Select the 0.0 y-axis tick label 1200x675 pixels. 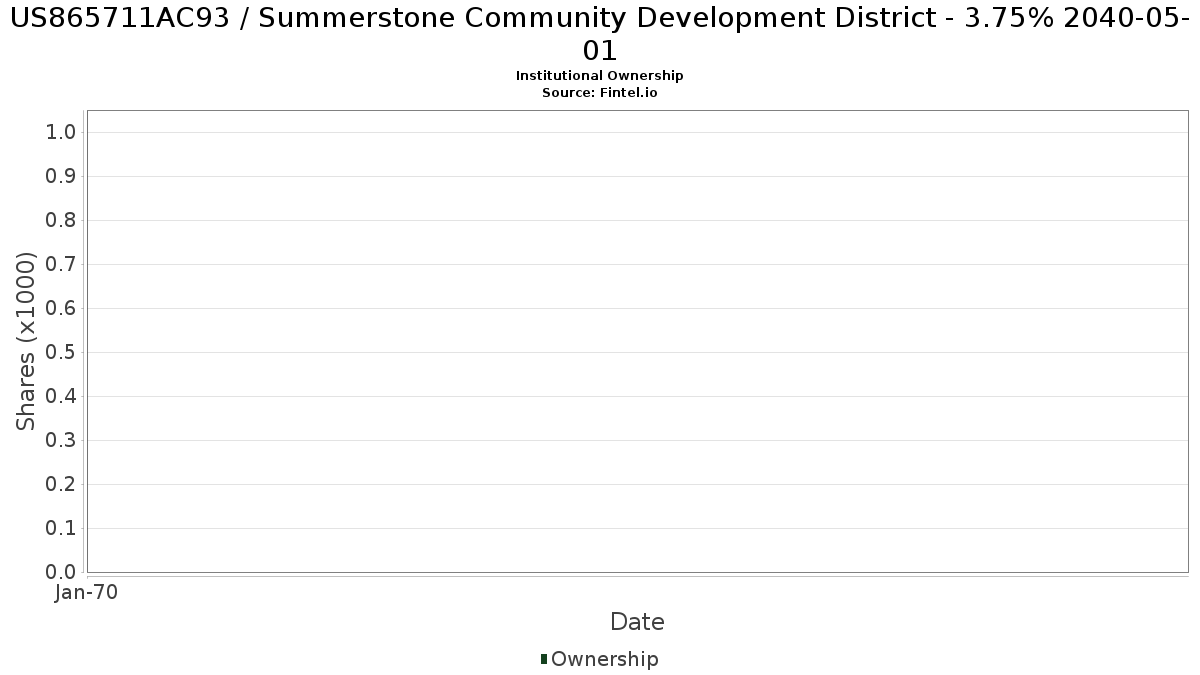point(61,572)
